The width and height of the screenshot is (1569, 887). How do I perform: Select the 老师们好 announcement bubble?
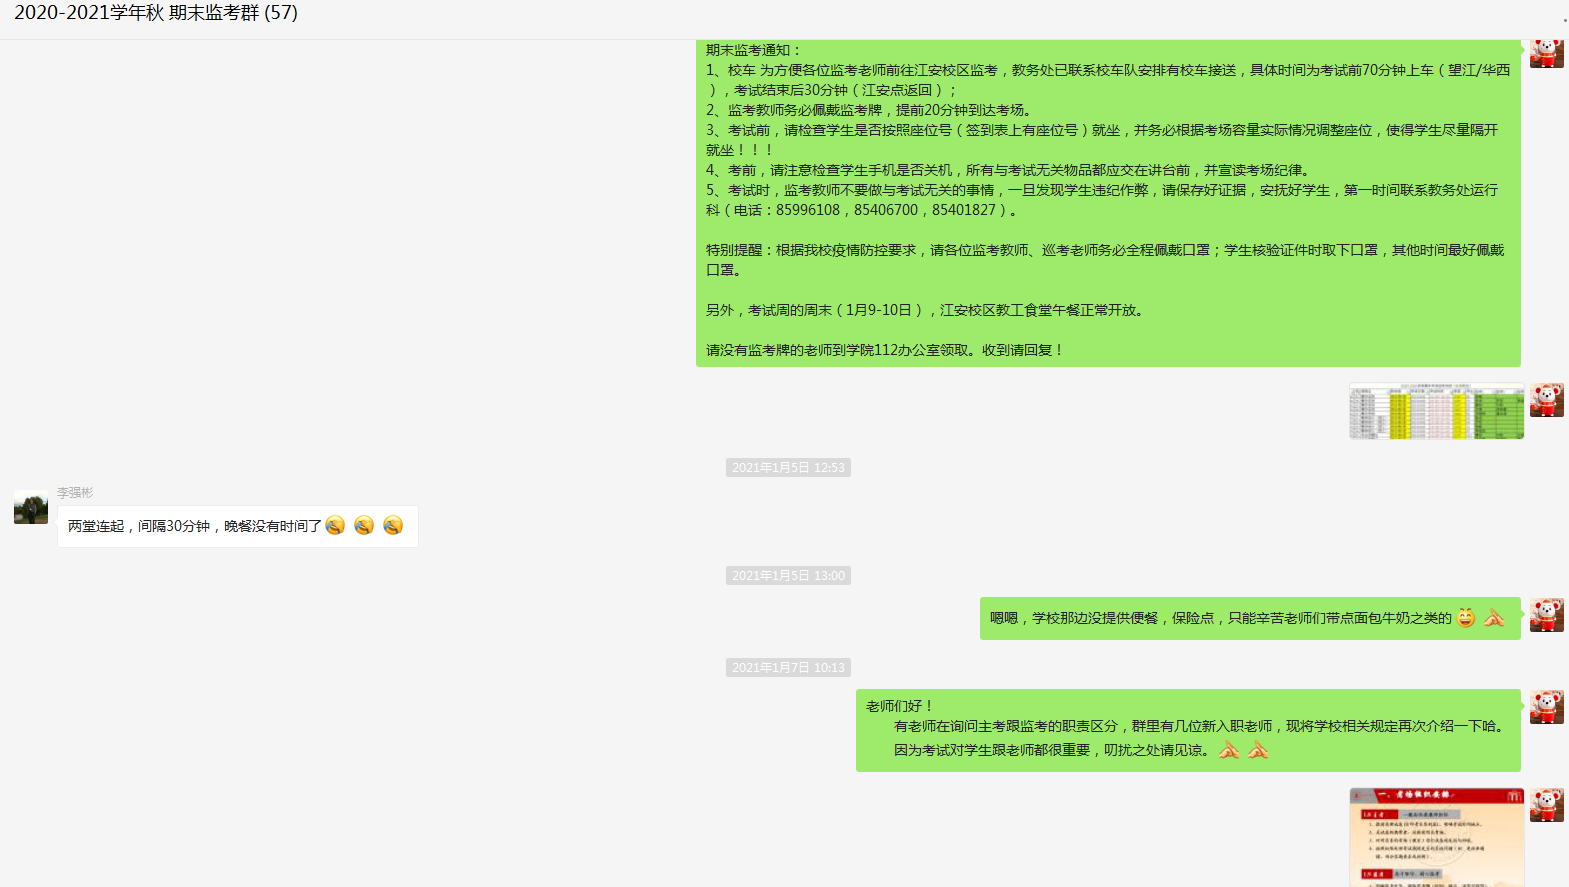pos(1187,729)
